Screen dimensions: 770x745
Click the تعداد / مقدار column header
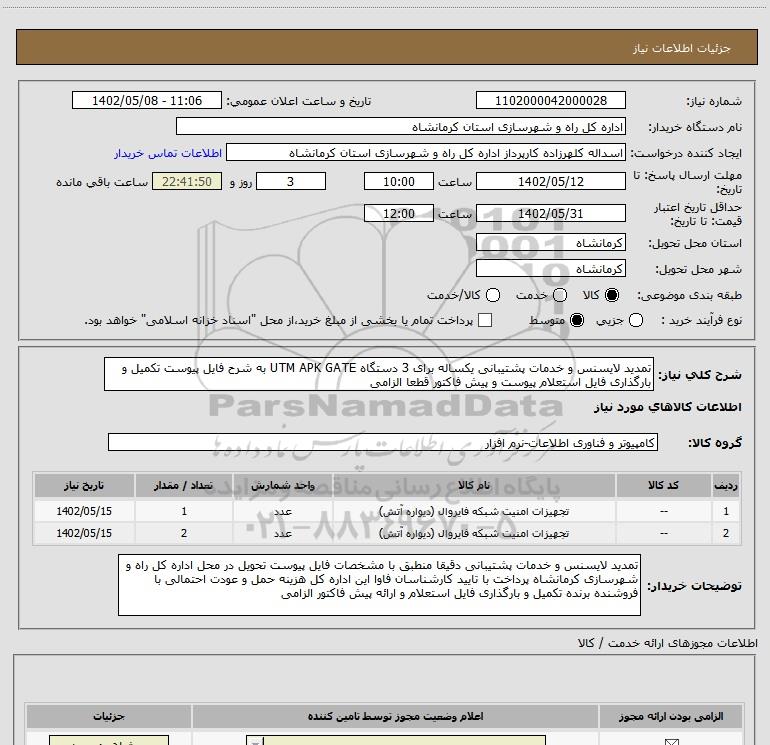(184, 485)
